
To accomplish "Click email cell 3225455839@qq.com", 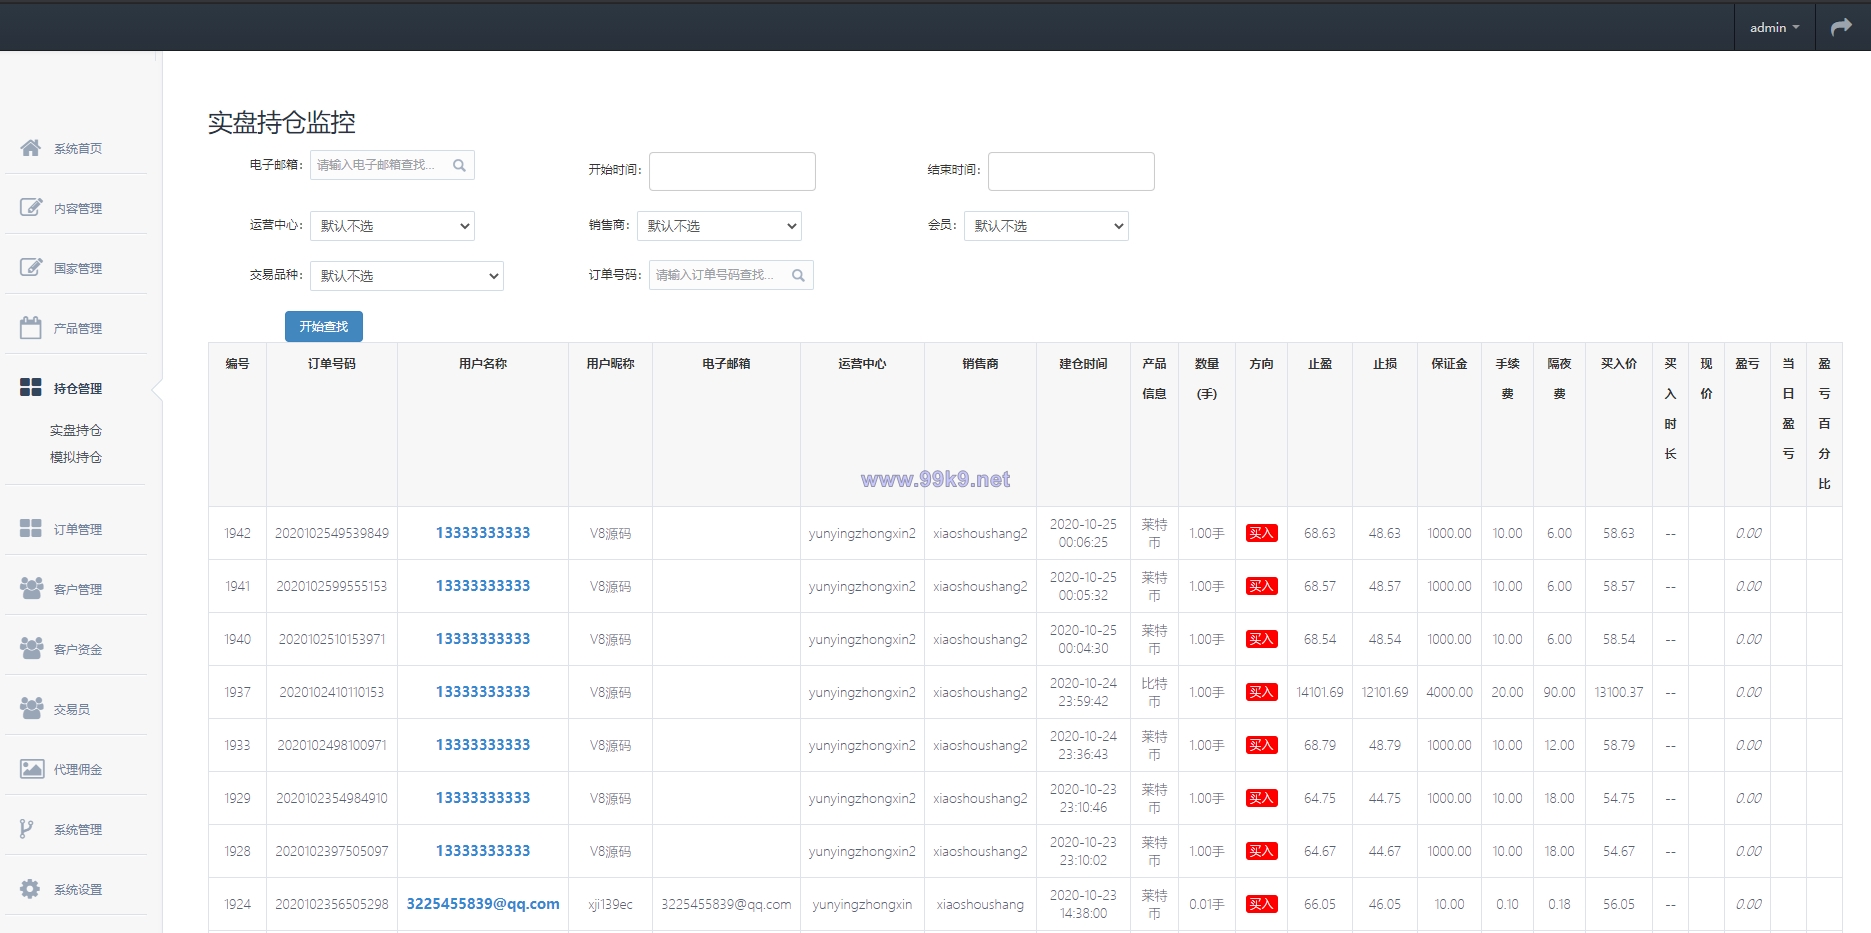I will (x=726, y=905).
